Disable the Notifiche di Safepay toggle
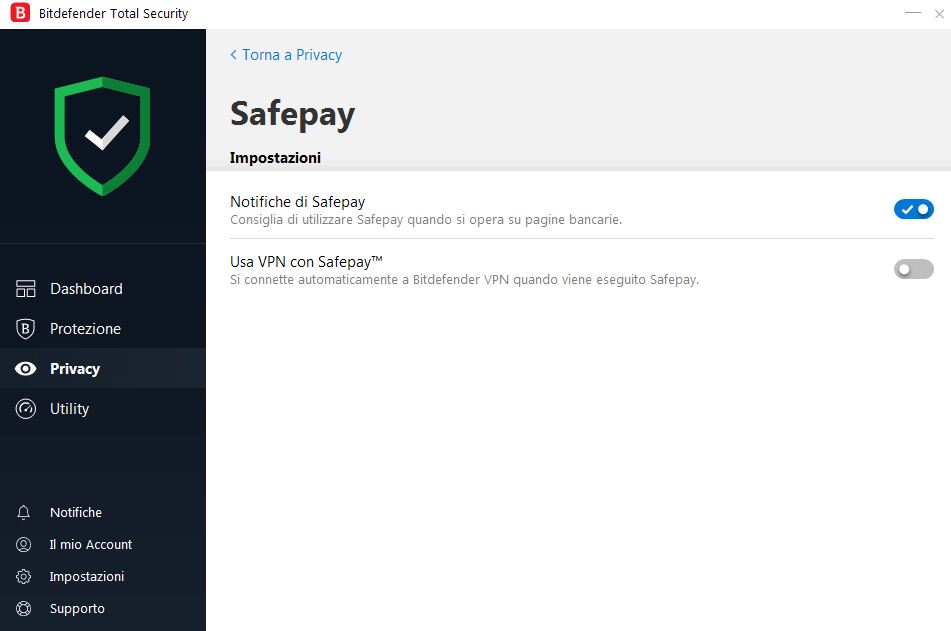 [x=913, y=209]
